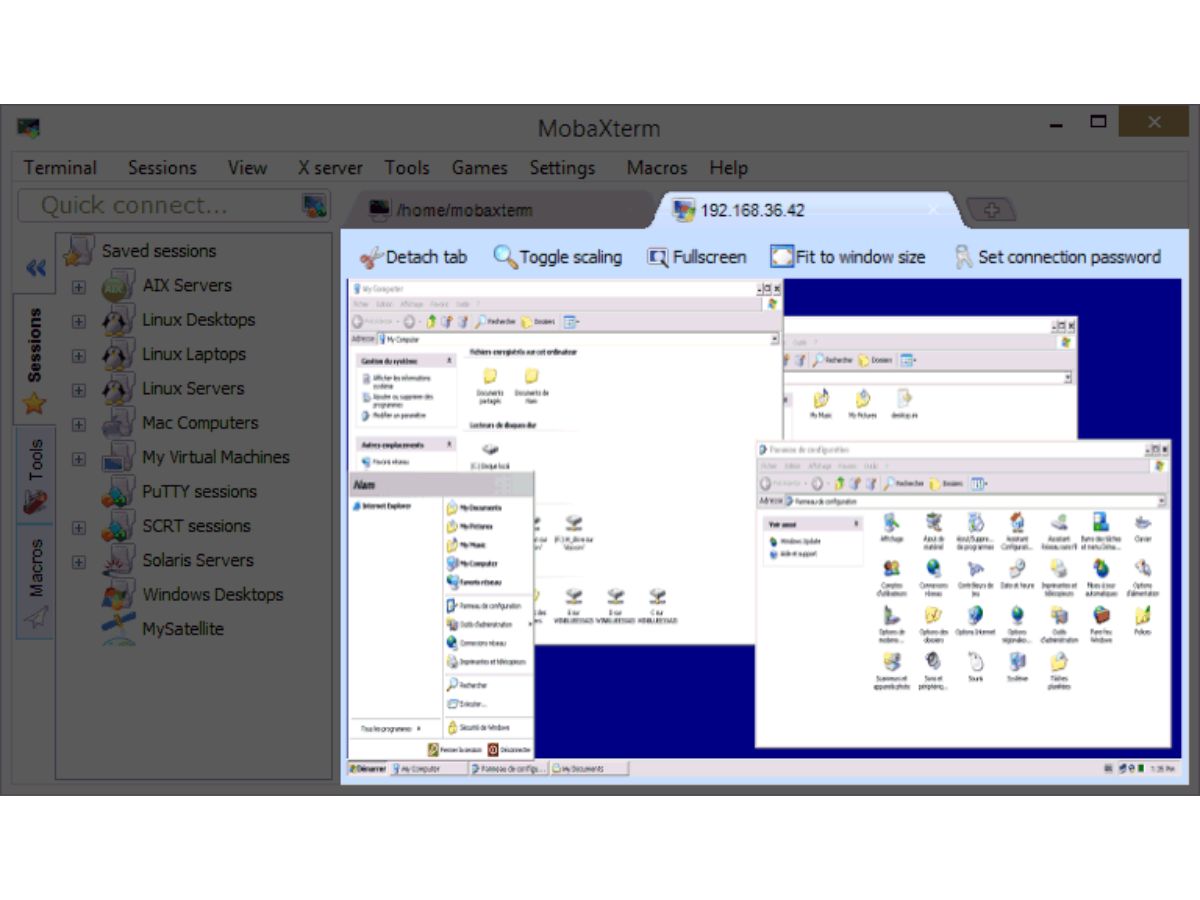Click Up folder icon in My Computer toolbar
The width and height of the screenshot is (1200, 900).
[432, 322]
